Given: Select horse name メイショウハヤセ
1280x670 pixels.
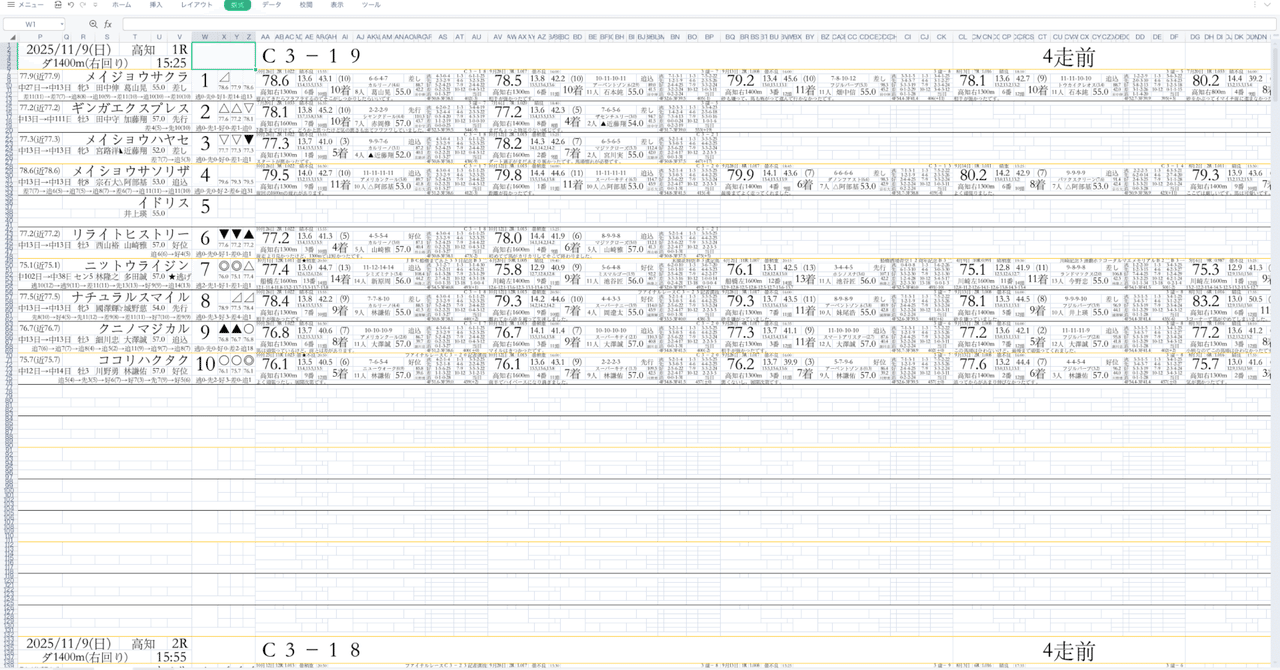Looking at the screenshot, I should [x=136, y=139].
